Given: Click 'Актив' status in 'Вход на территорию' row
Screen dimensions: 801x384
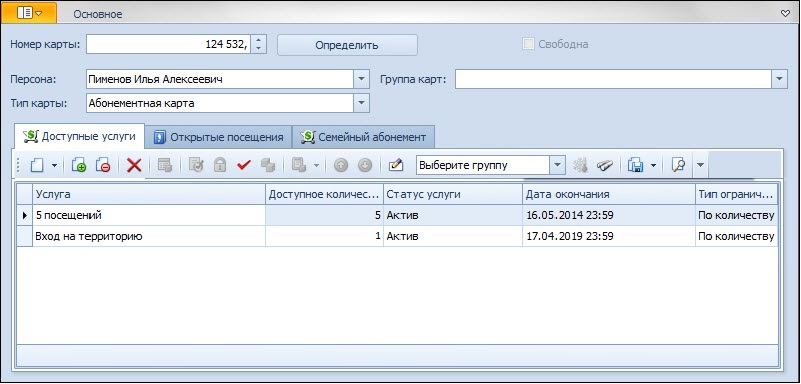Looking at the screenshot, I should pyautogui.click(x=453, y=236).
